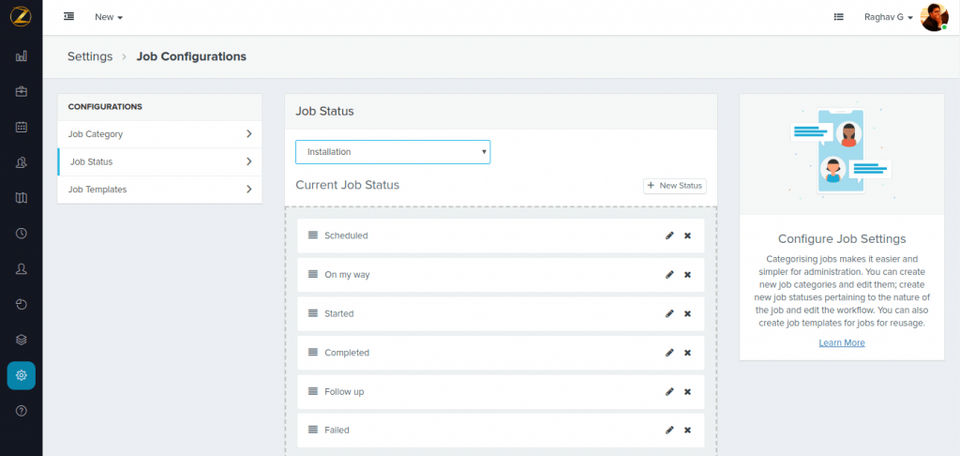Click the pencil icon for Completed status
960x456 pixels.
[669, 353]
